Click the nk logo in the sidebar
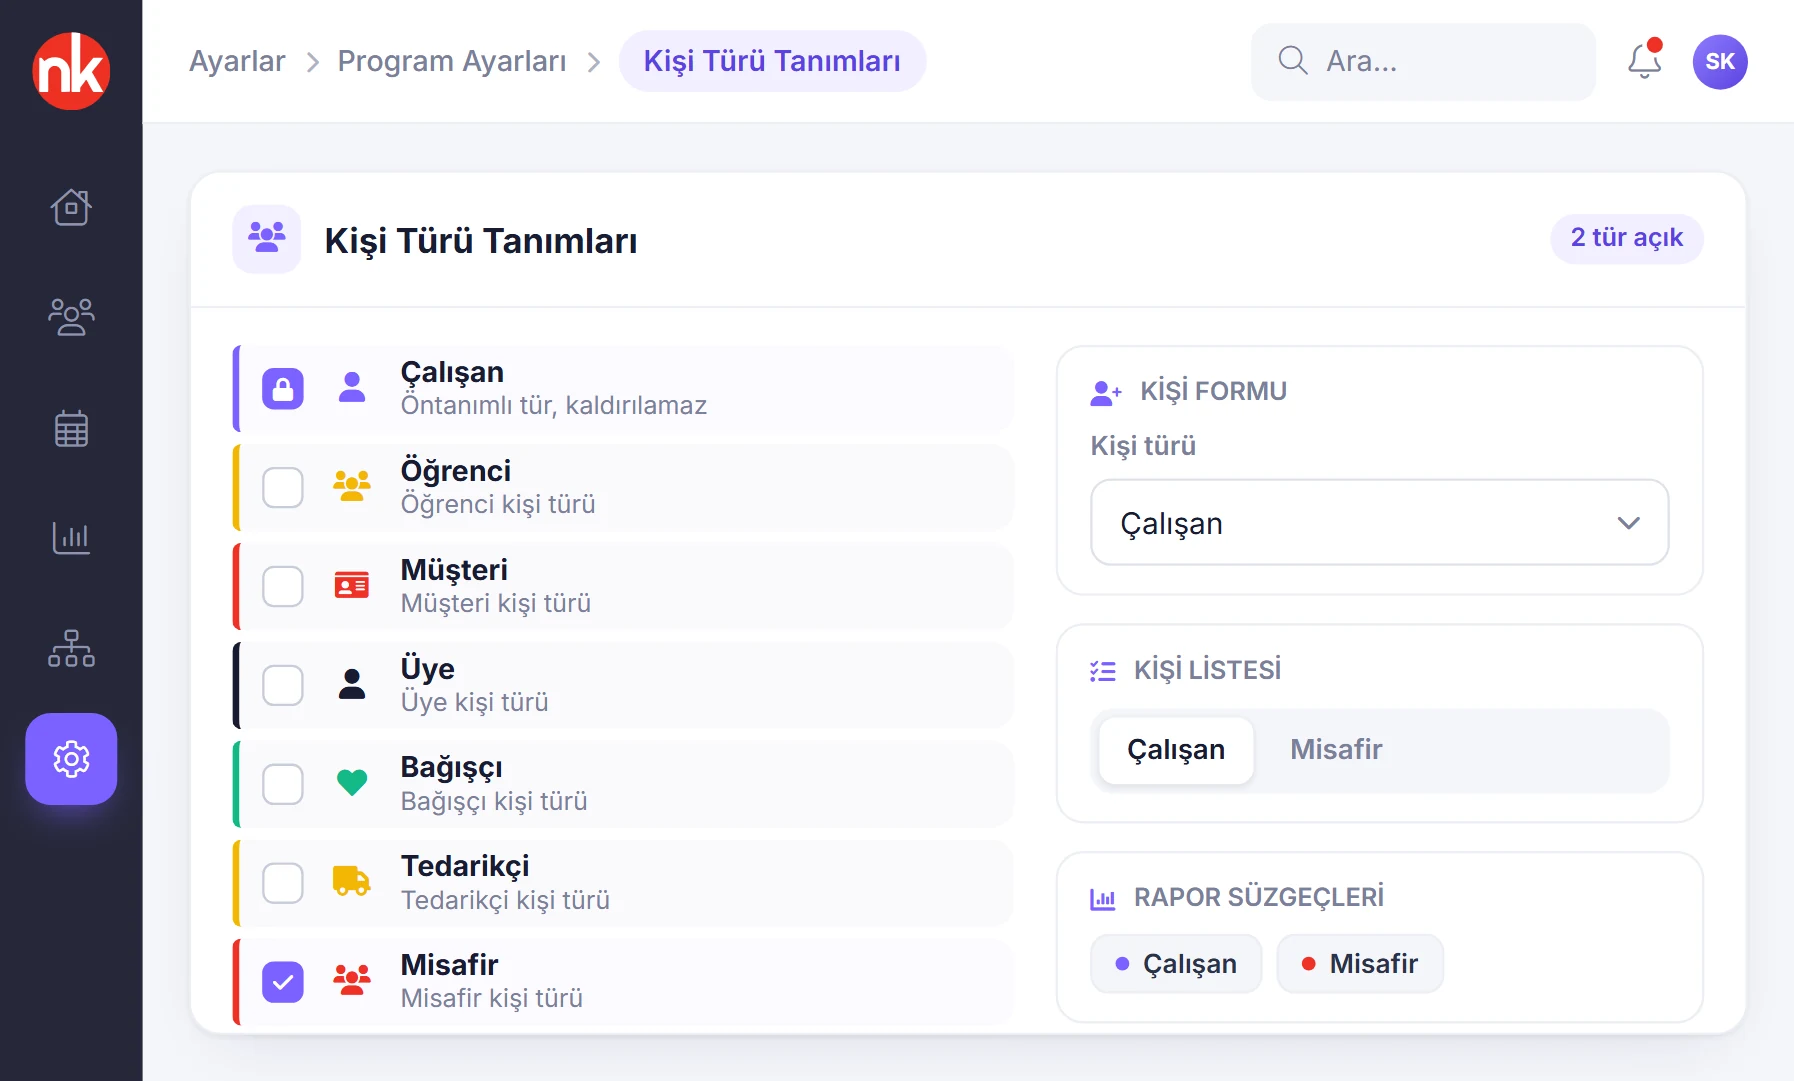This screenshot has height=1081, width=1794. coord(71,71)
